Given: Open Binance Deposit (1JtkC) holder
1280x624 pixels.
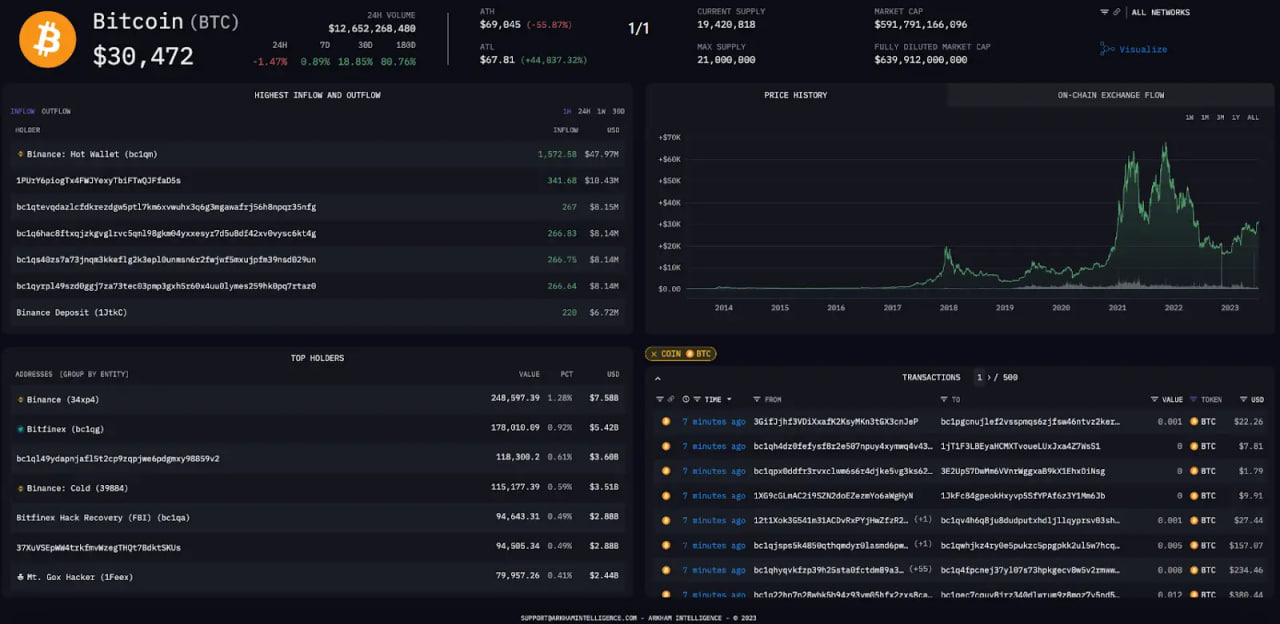Looking at the screenshot, I should (72, 312).
